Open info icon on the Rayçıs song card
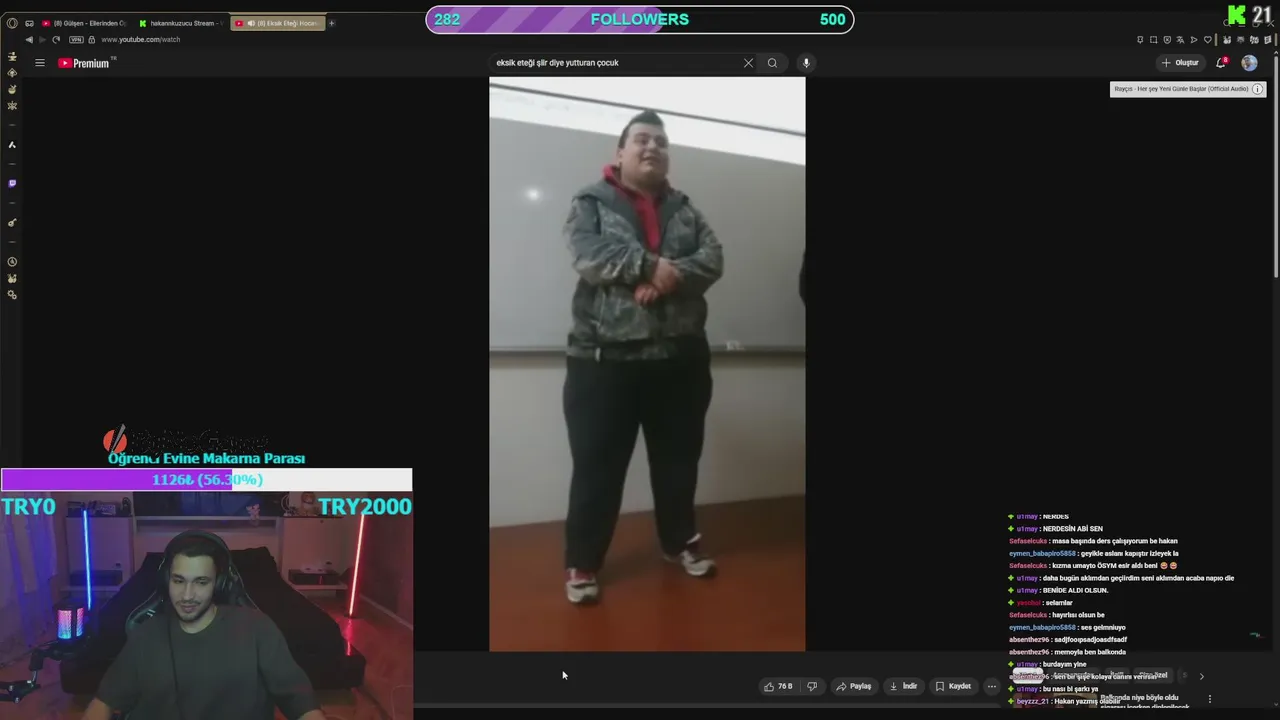Screen dimensions: 1280x720 1258,89
